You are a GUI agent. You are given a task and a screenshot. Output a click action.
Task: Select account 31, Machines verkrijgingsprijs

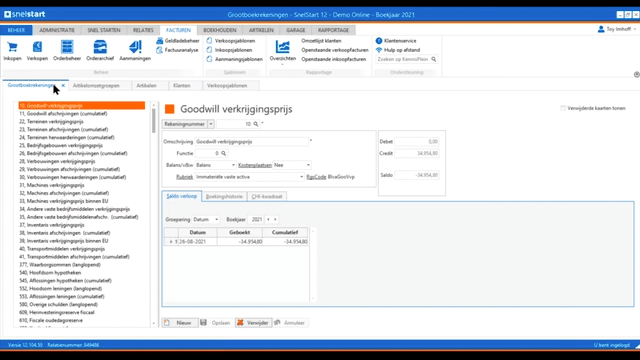click(x=52, y=185)
